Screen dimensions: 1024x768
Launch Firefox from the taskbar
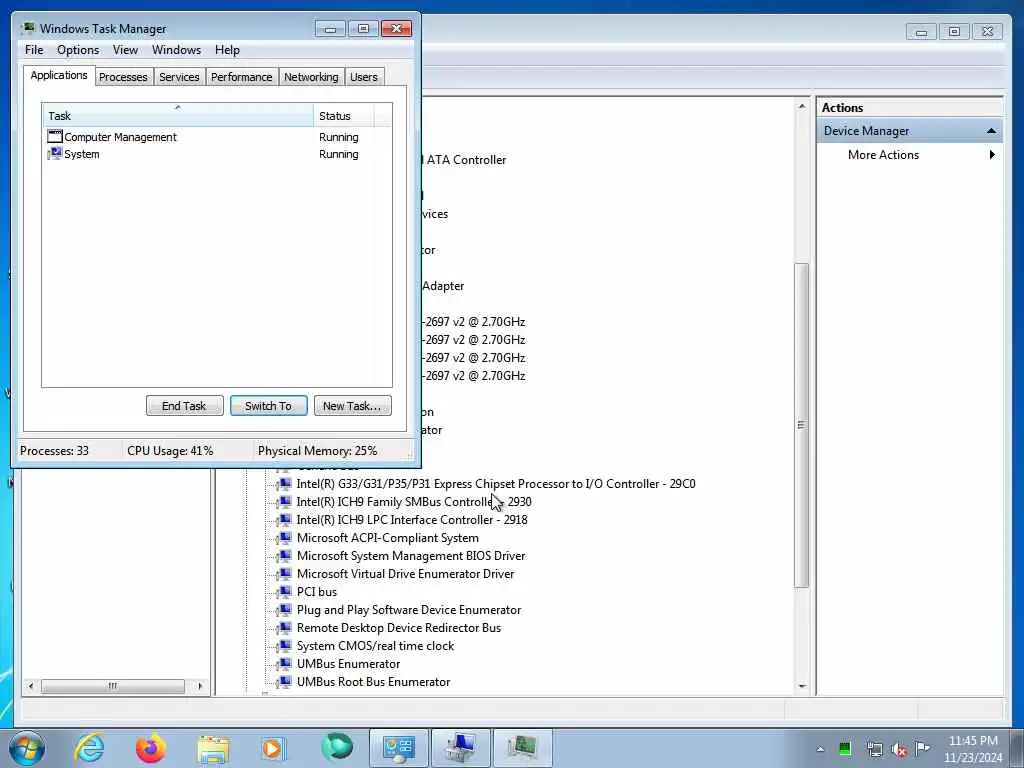click(x=150, y=748)
